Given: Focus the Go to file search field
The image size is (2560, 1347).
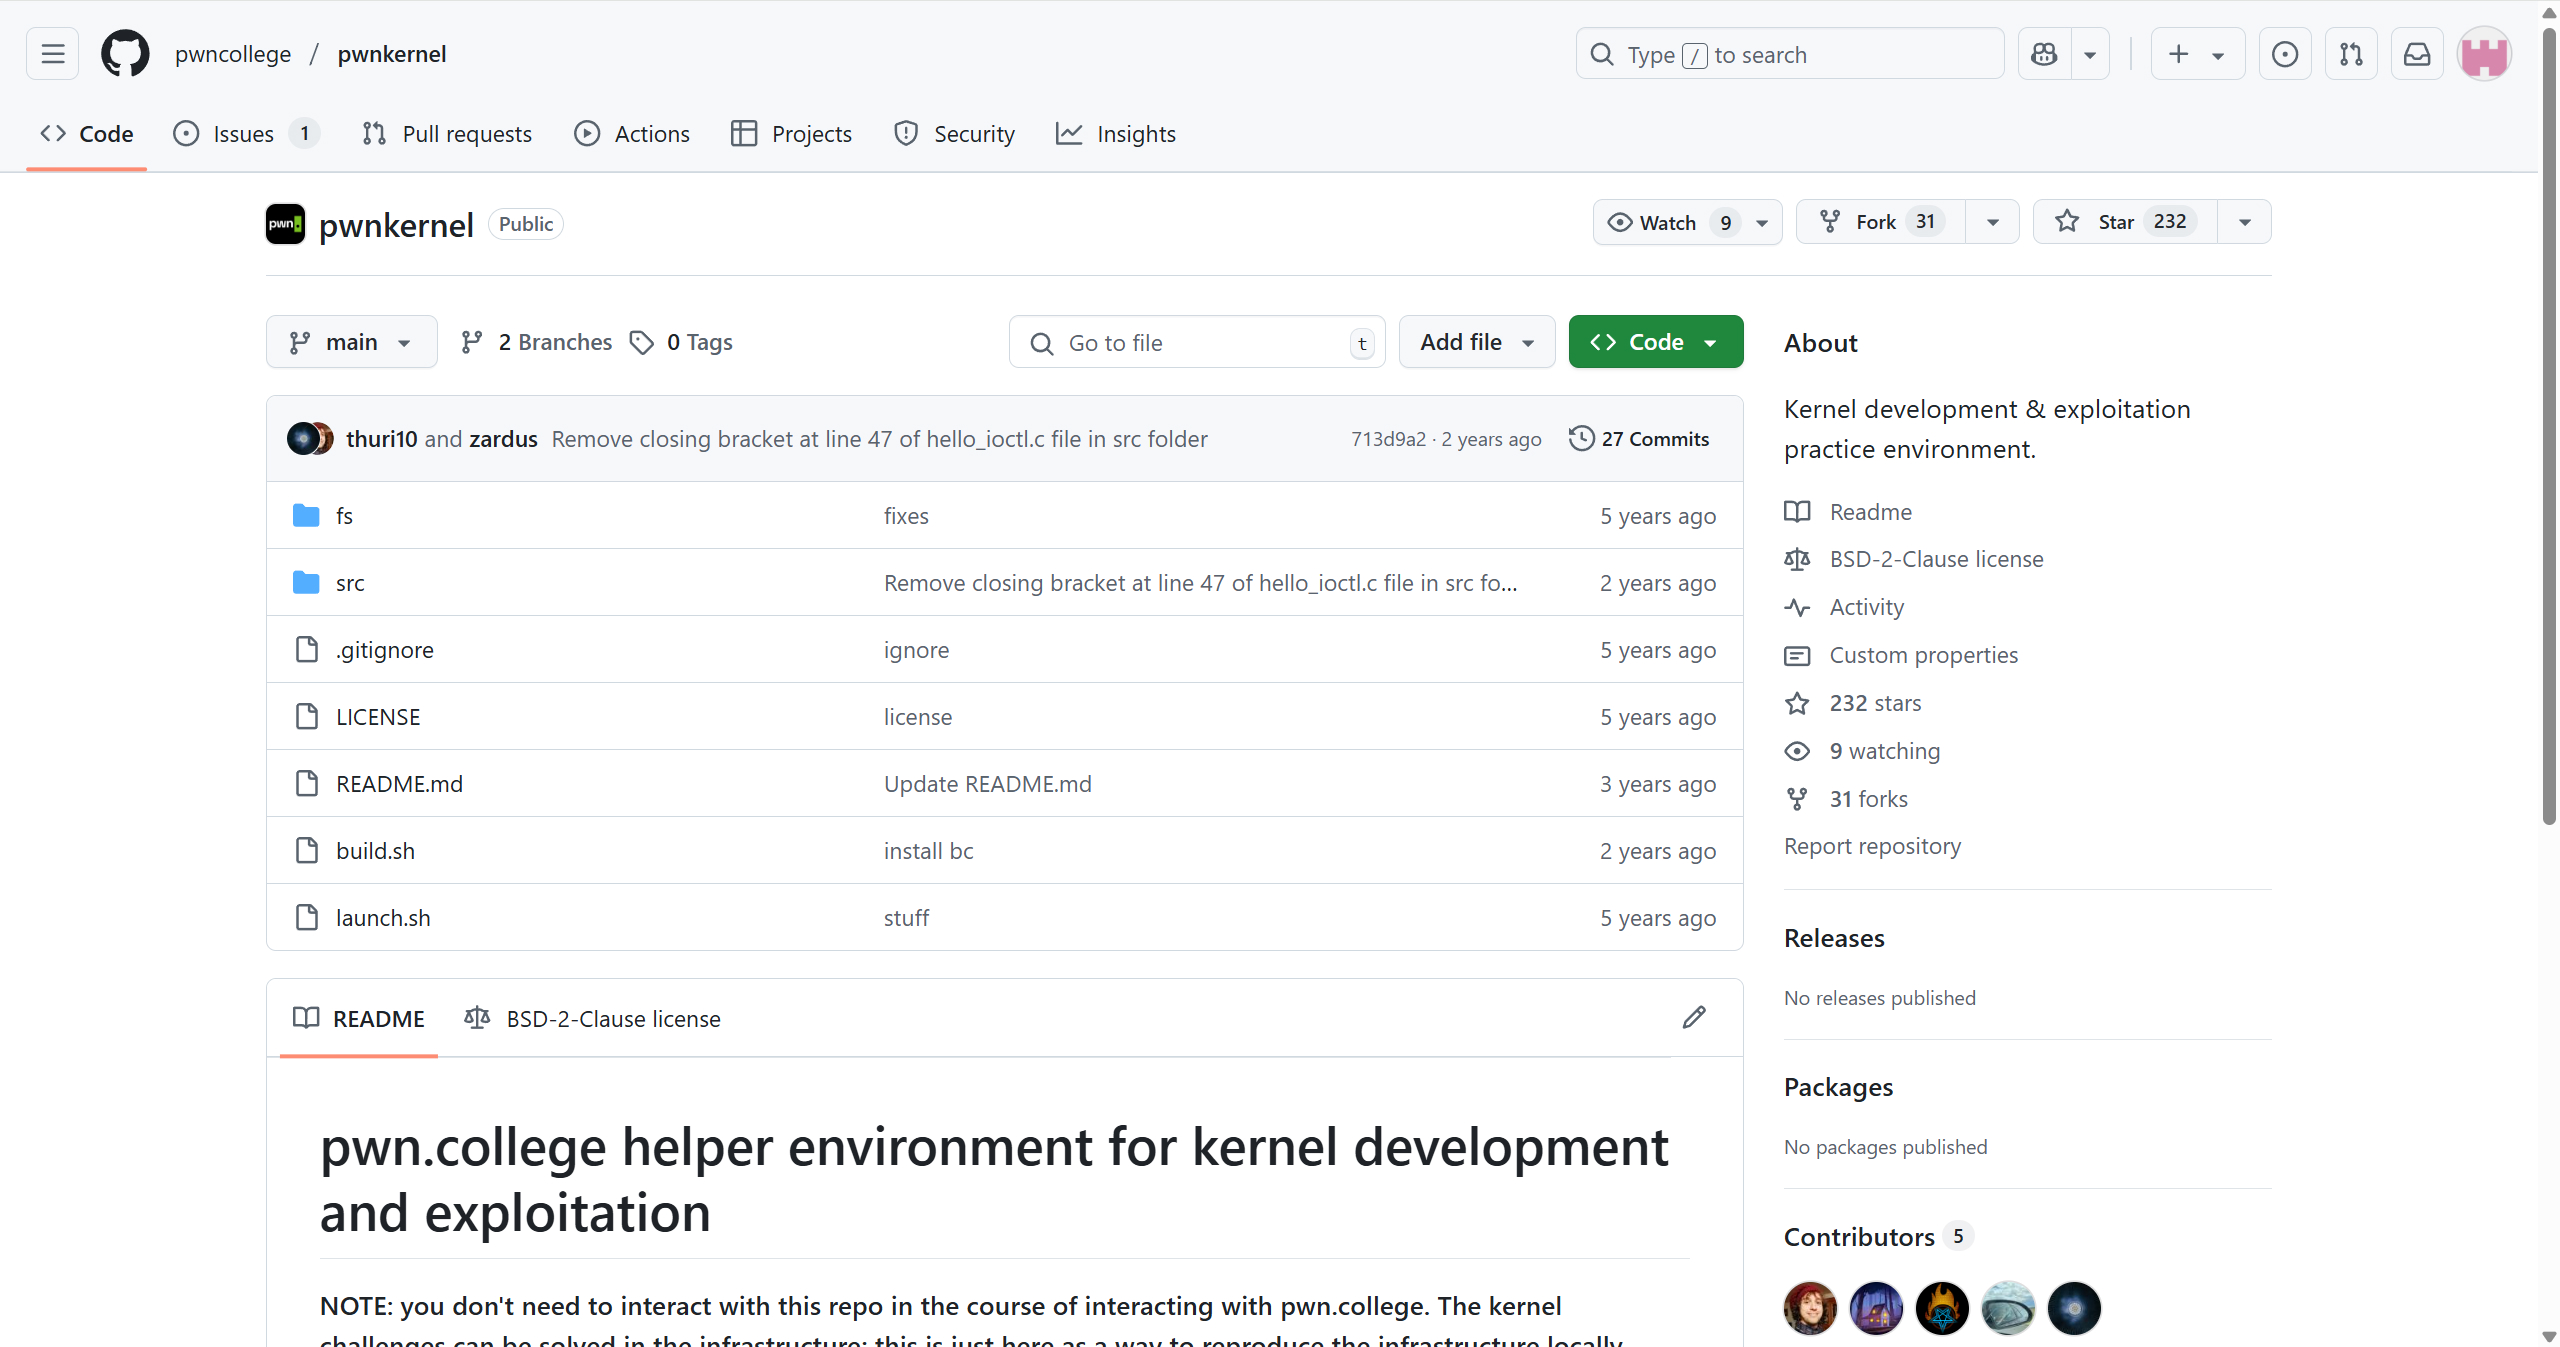Looking at the screenshot, I should (x=1196, y=343).
